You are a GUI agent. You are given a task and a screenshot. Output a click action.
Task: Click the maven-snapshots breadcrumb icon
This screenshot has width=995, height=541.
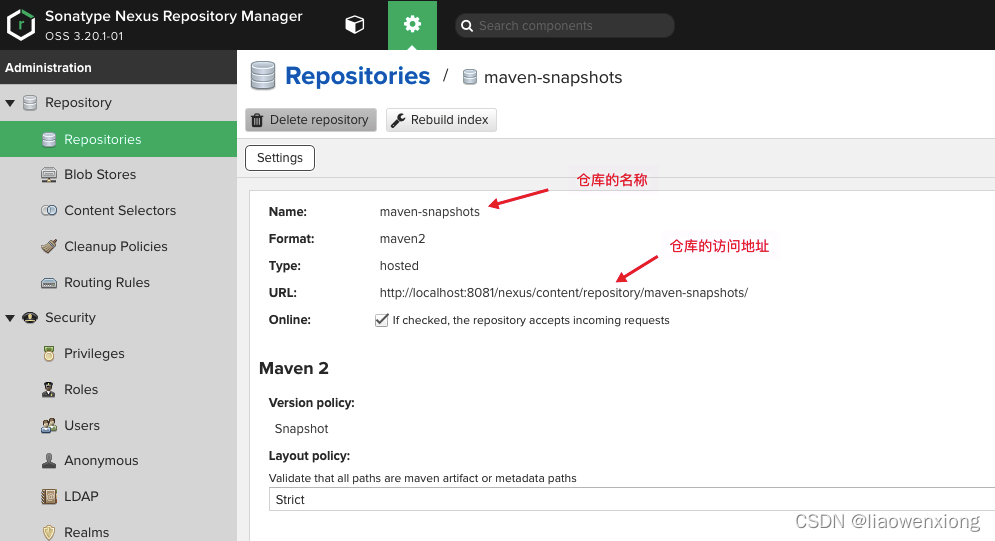click(x=470, y=77)
